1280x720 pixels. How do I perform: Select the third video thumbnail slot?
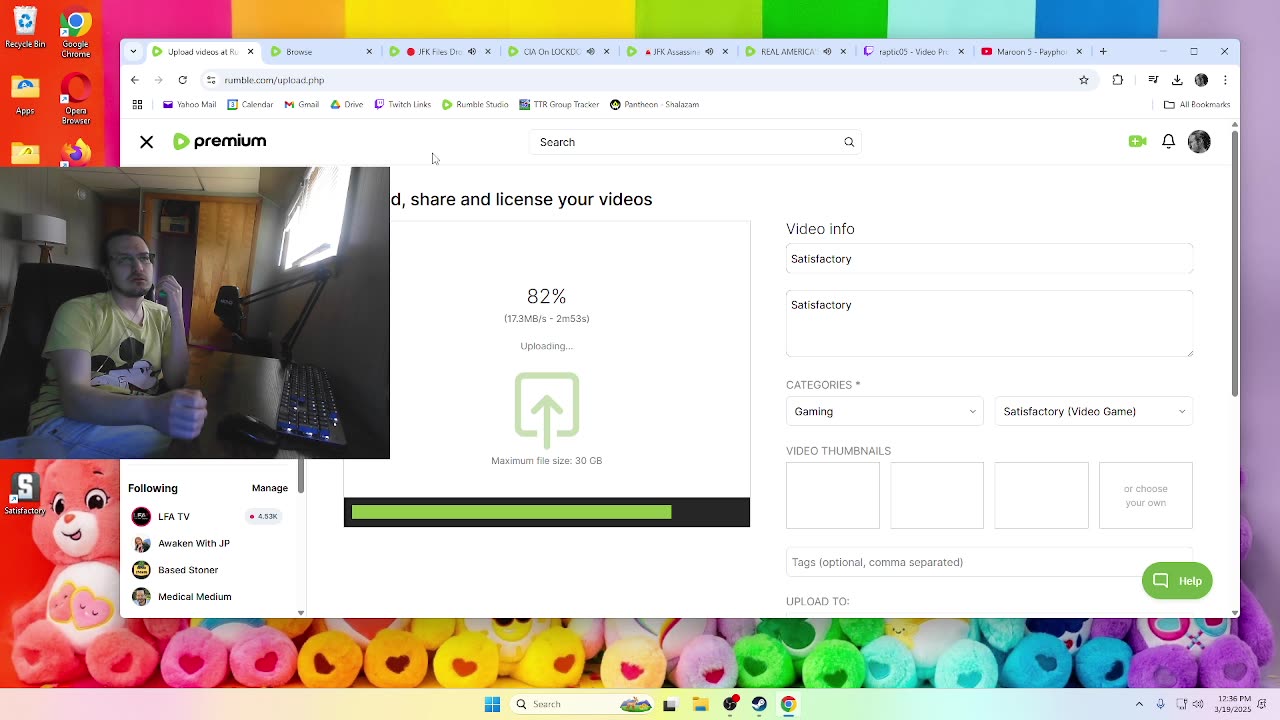1041,495
